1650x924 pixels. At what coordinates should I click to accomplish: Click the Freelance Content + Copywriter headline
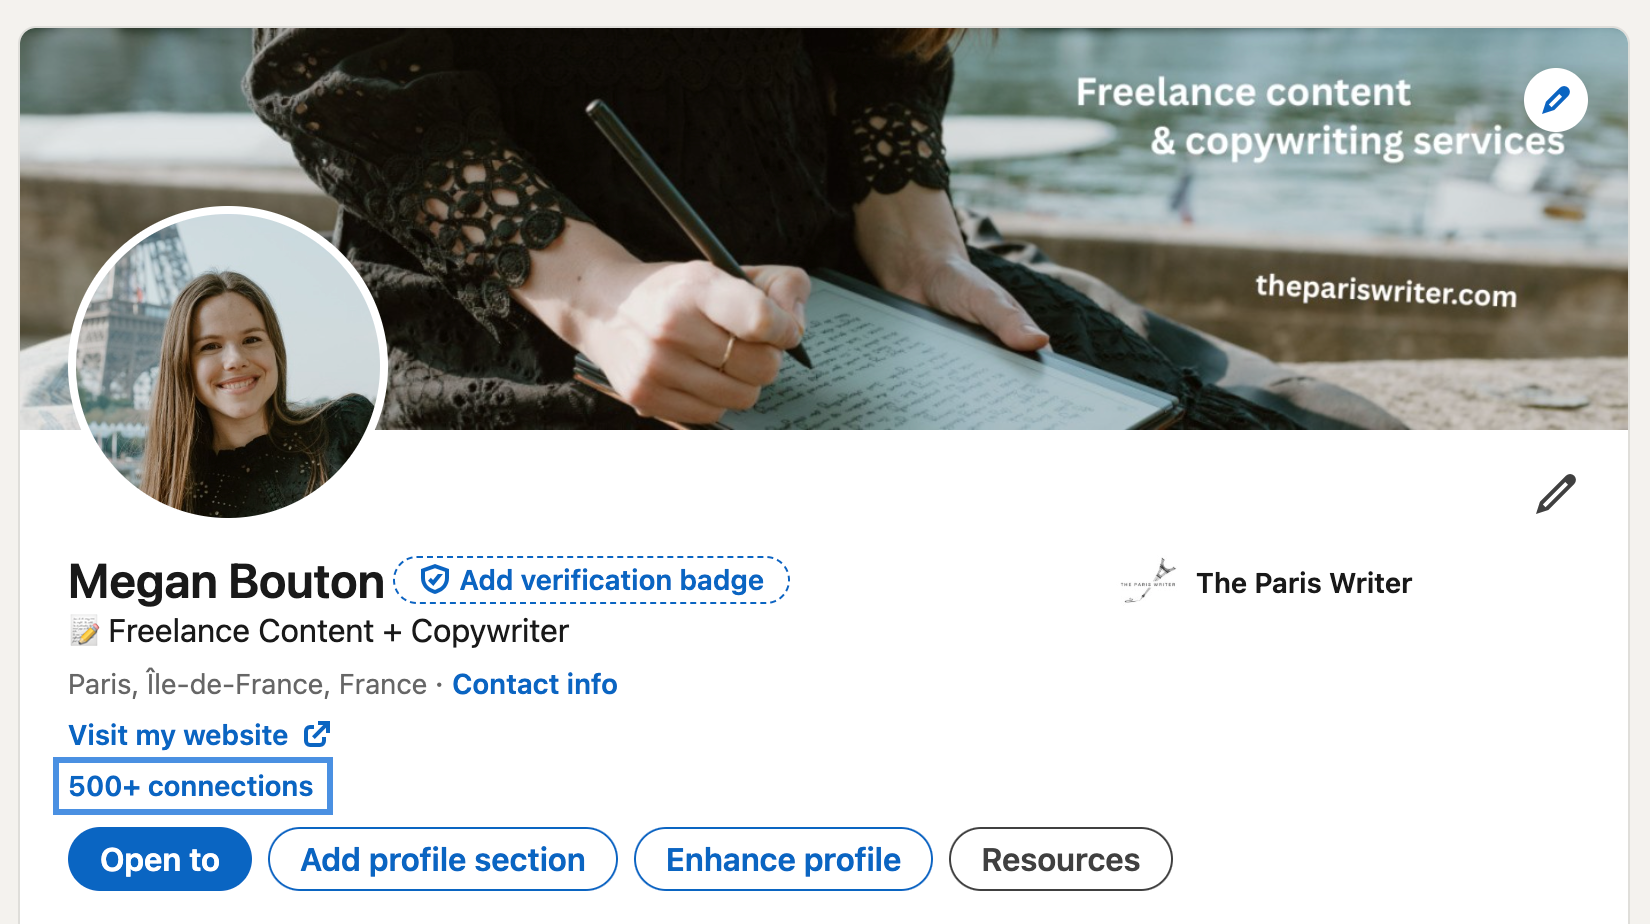point(338,631)
